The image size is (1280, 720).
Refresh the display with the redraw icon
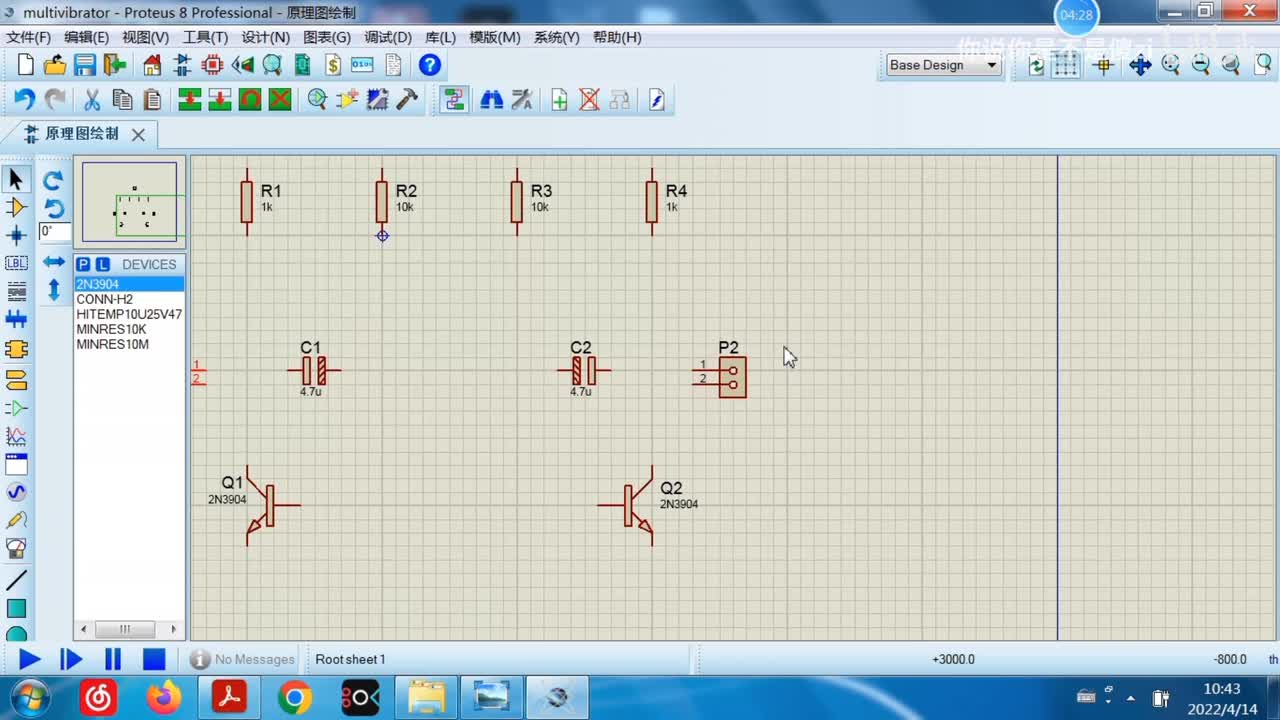[1036, 65]
